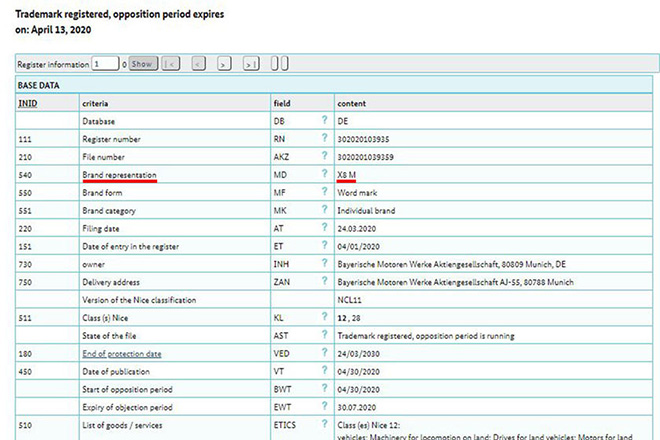Go to next register record

[224, 64]
